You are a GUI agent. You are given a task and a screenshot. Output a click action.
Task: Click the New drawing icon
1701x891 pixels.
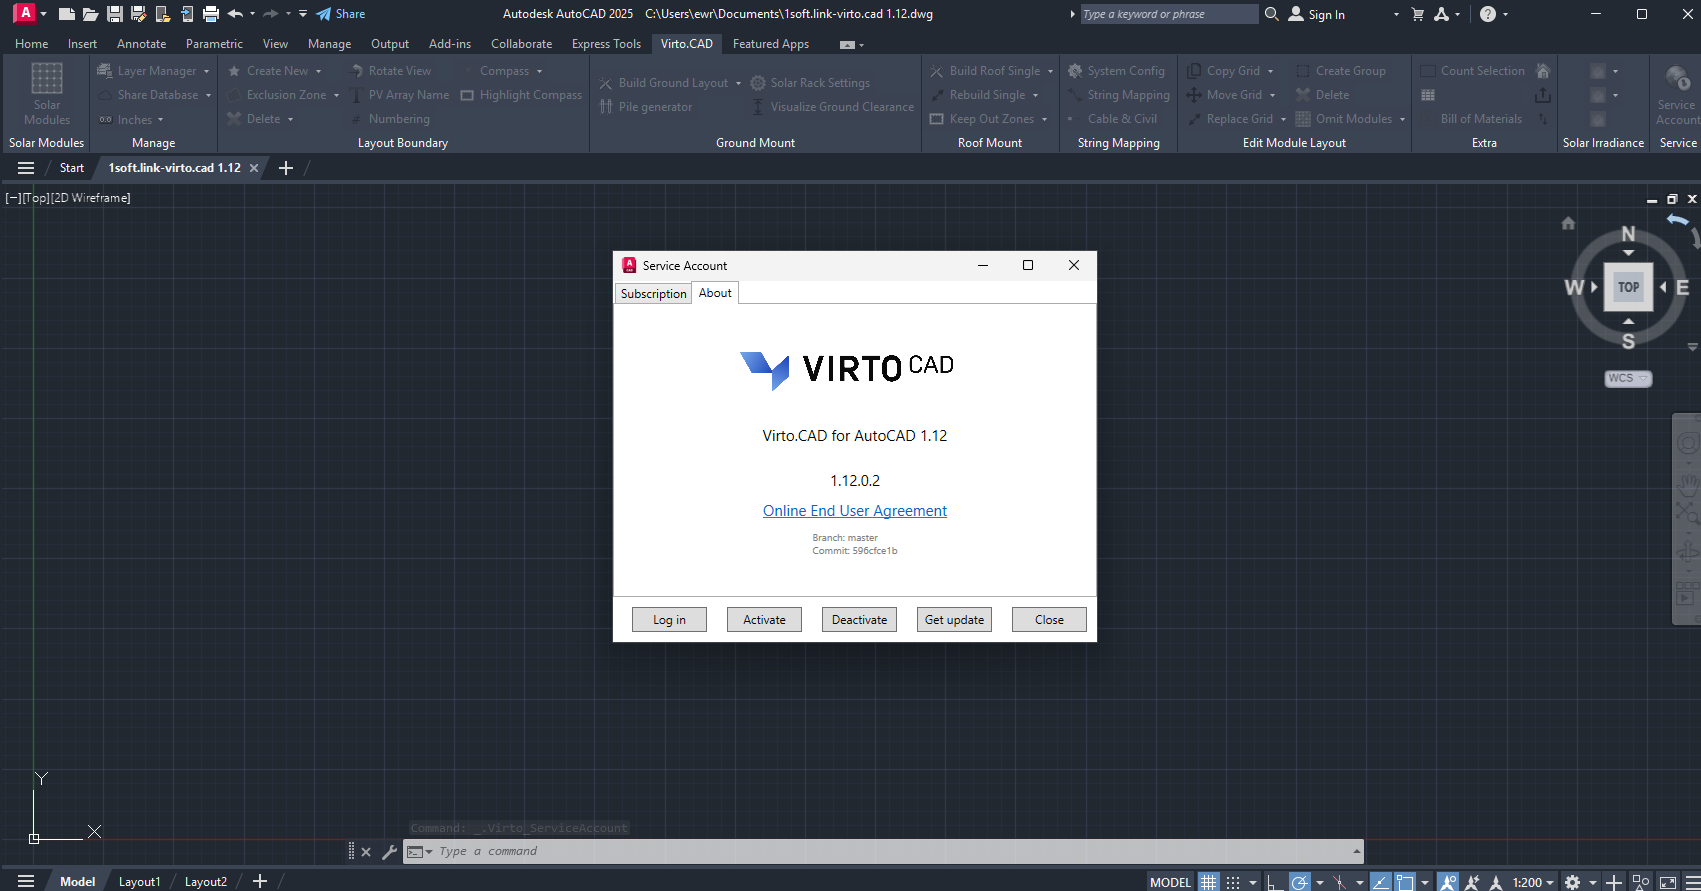tap(66, 14)
